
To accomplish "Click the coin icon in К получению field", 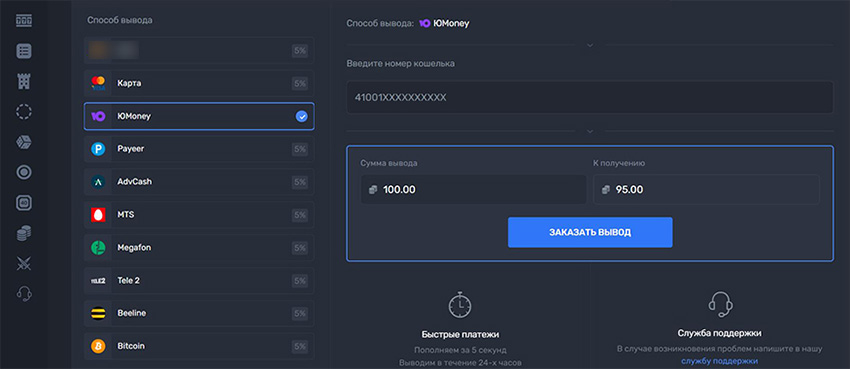I will [606, 190].
